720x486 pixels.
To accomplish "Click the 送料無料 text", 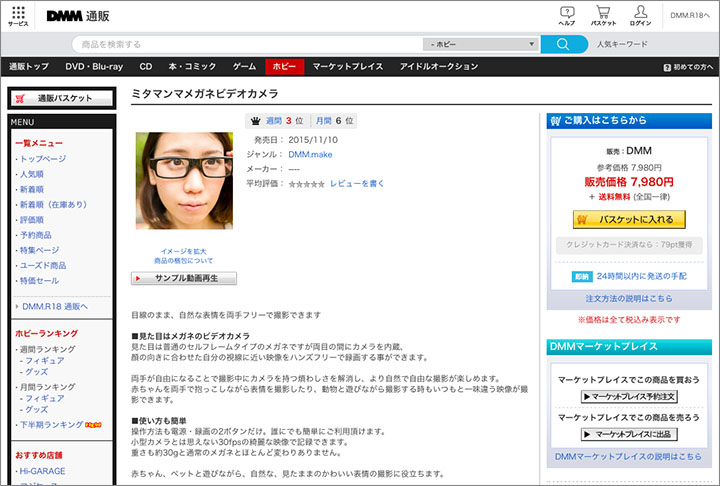I will [x=614, y=197].
